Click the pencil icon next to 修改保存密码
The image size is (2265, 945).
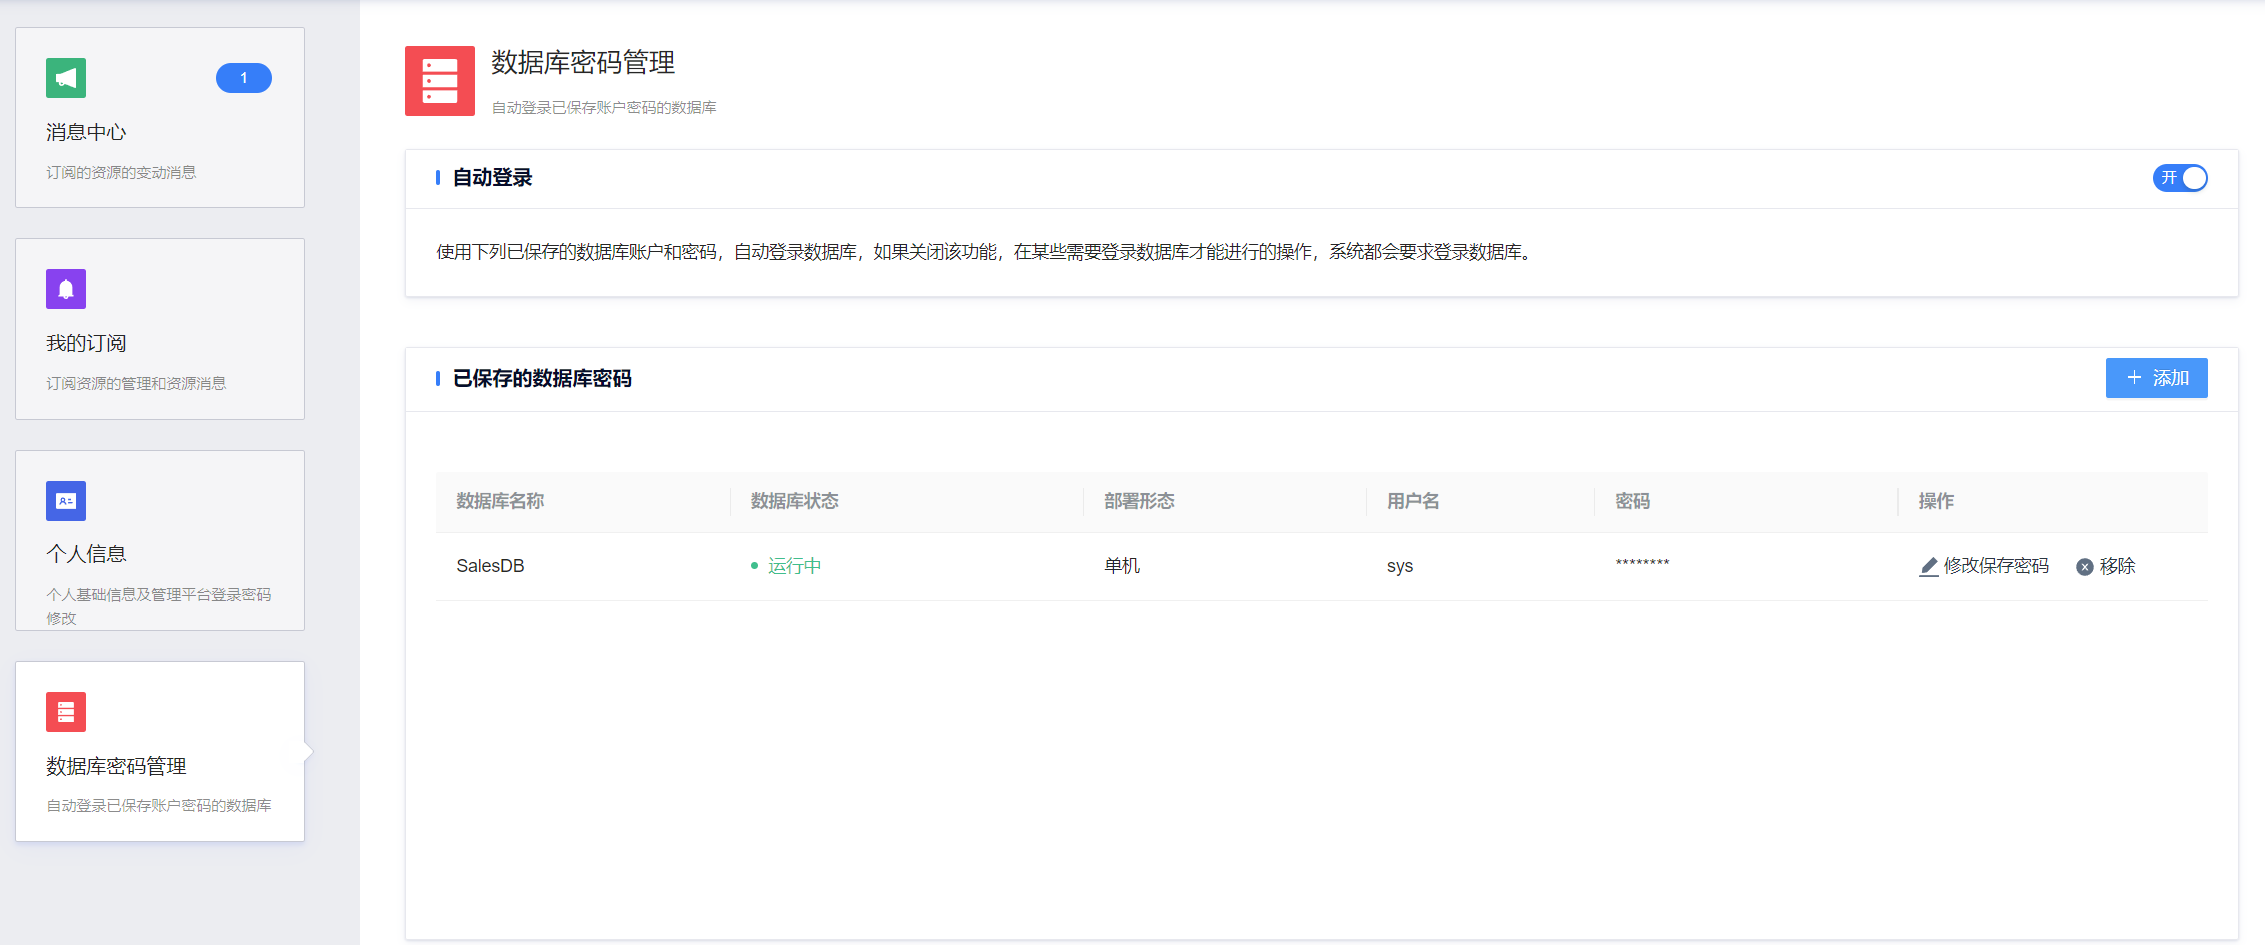tap(1928, 566)
